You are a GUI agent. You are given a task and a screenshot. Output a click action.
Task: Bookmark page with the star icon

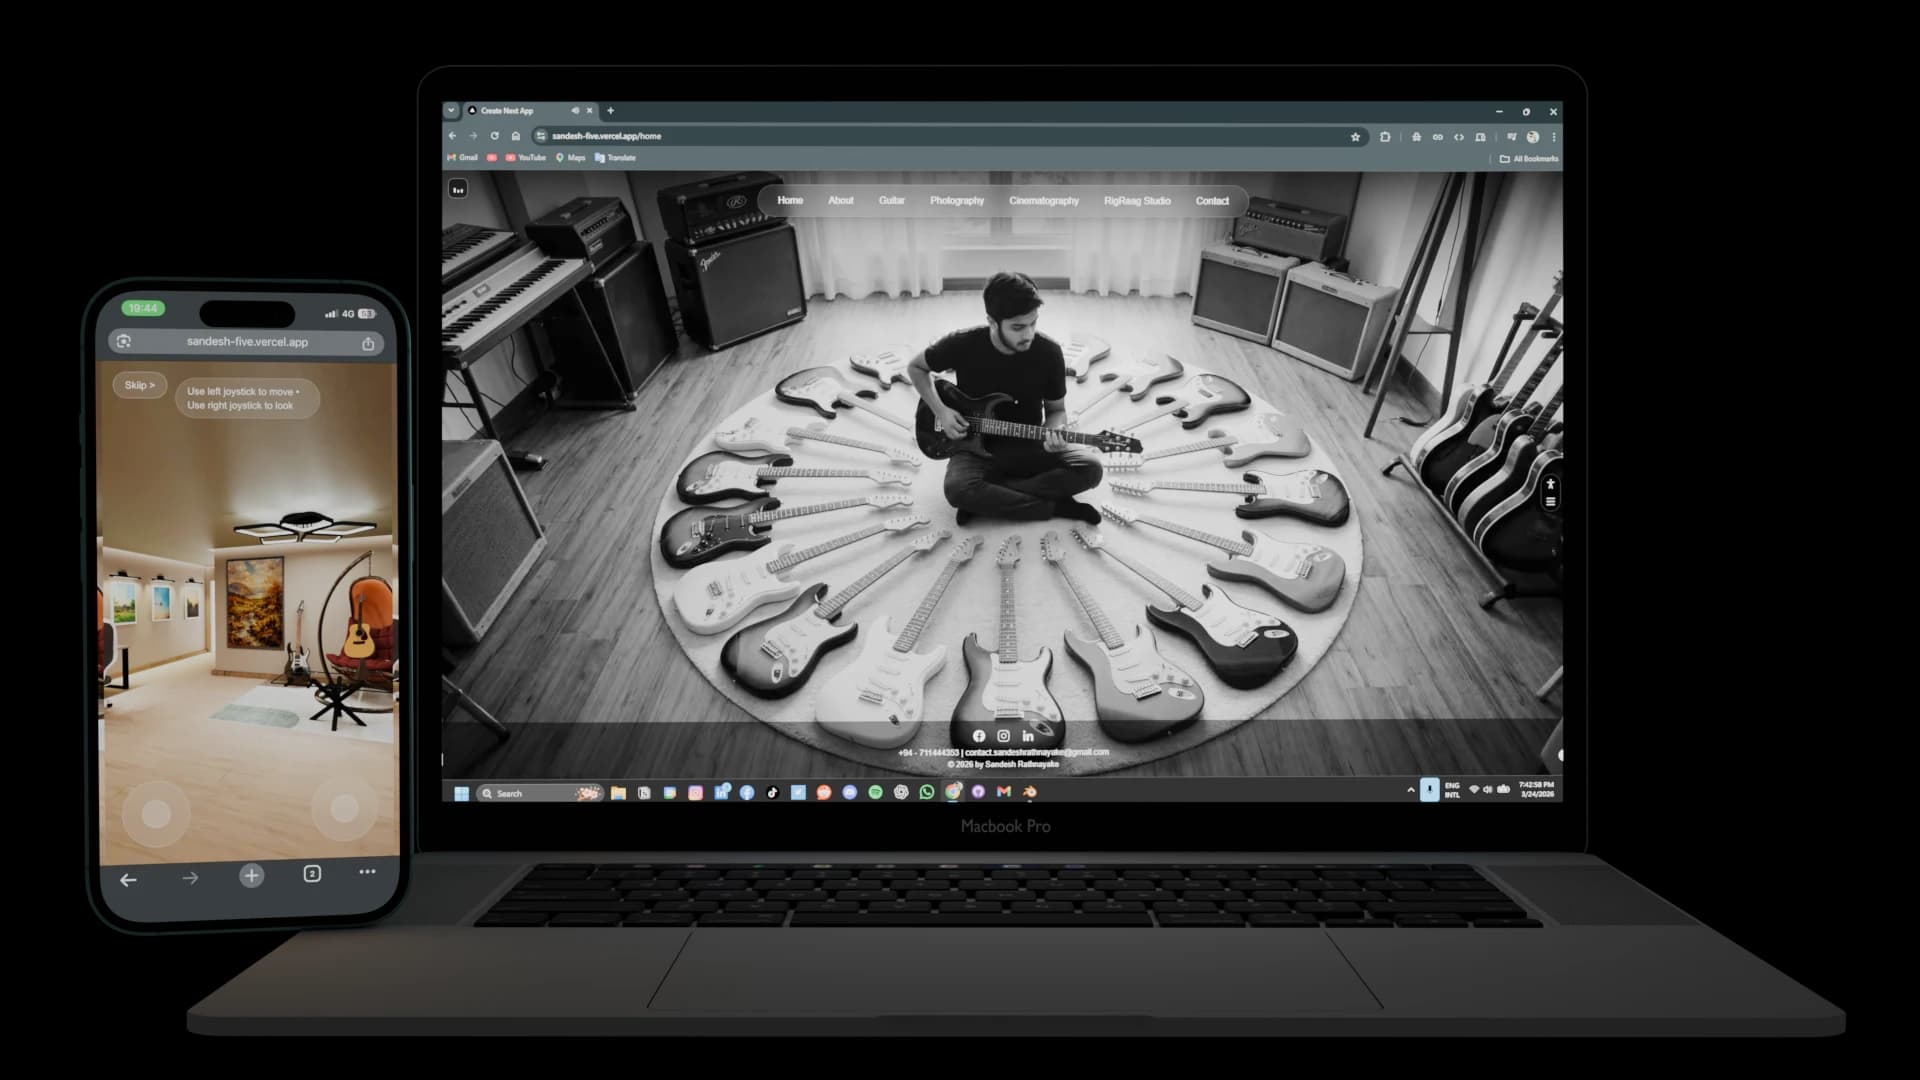click(1355, 137)
